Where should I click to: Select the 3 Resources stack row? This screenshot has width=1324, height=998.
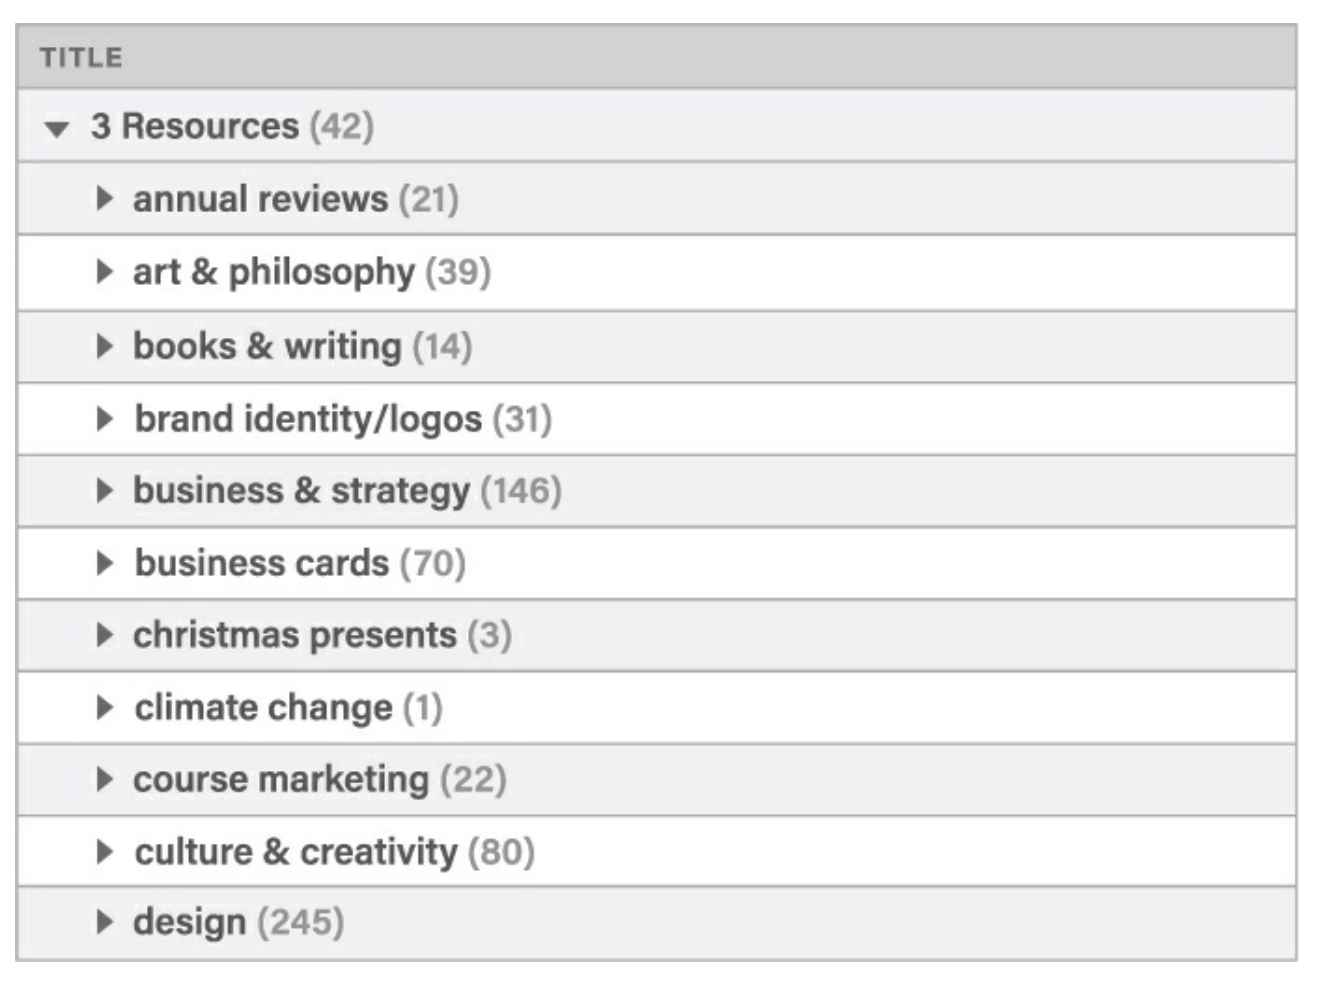pos(195,127)
